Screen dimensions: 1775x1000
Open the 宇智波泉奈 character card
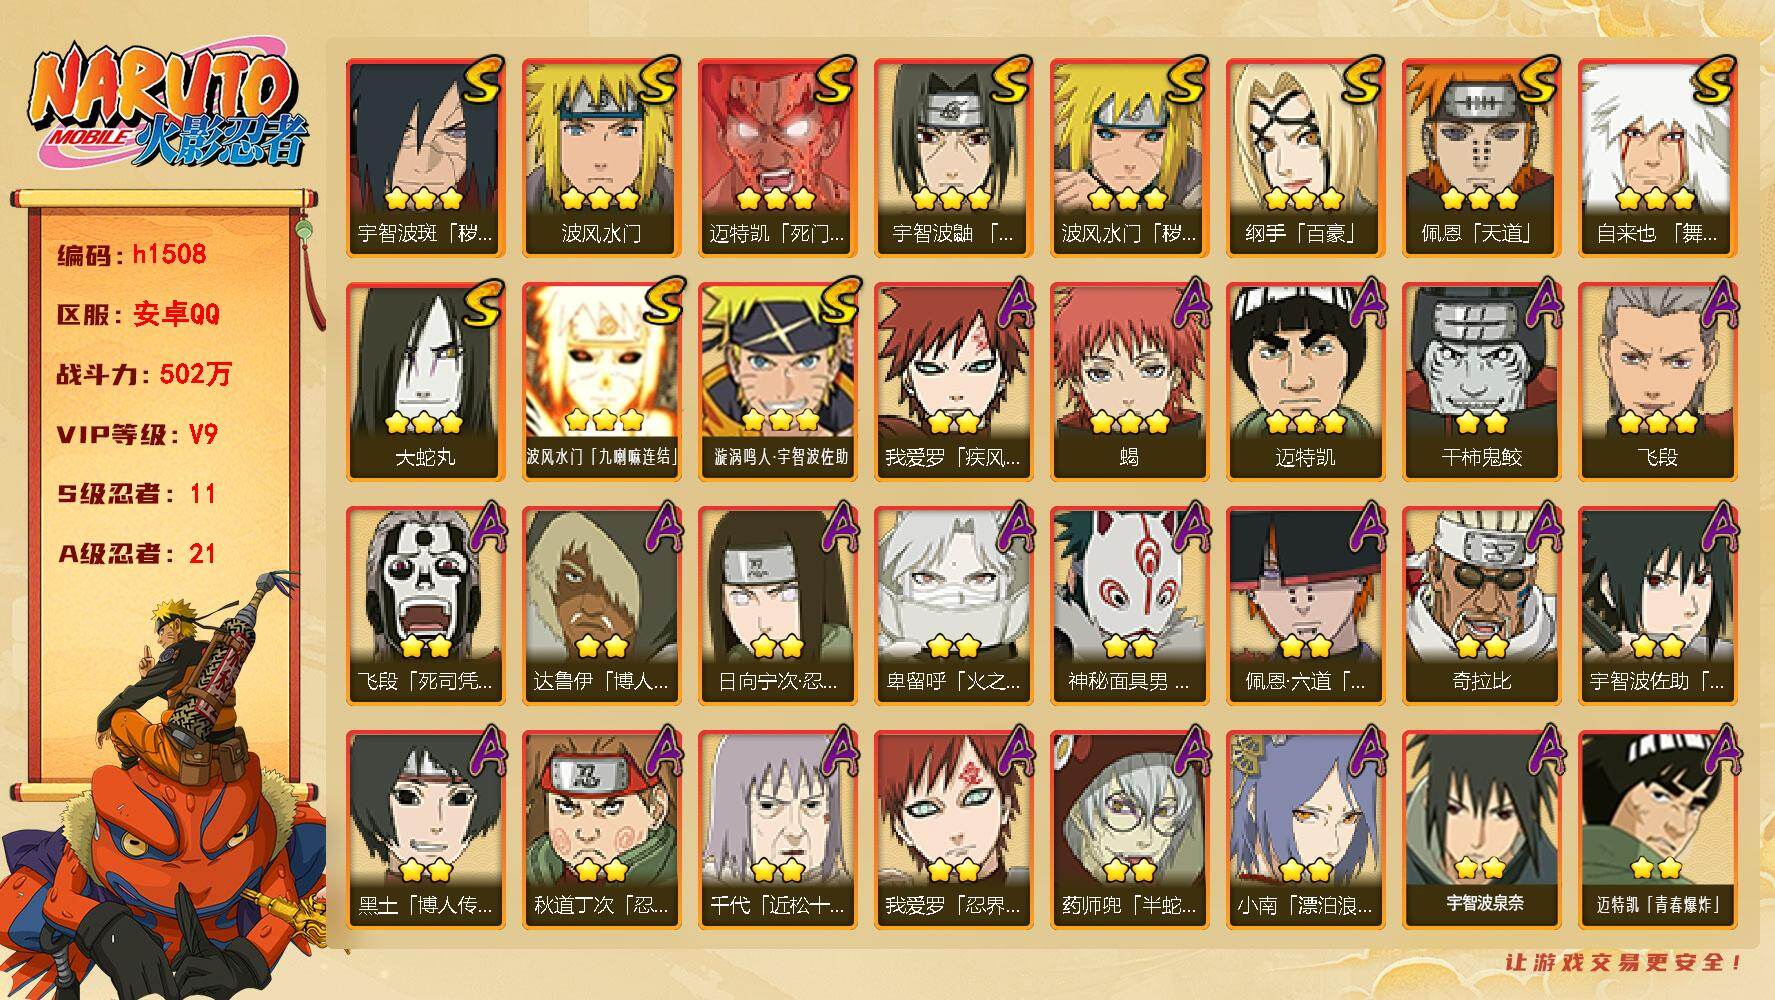tap(1481, 830)
